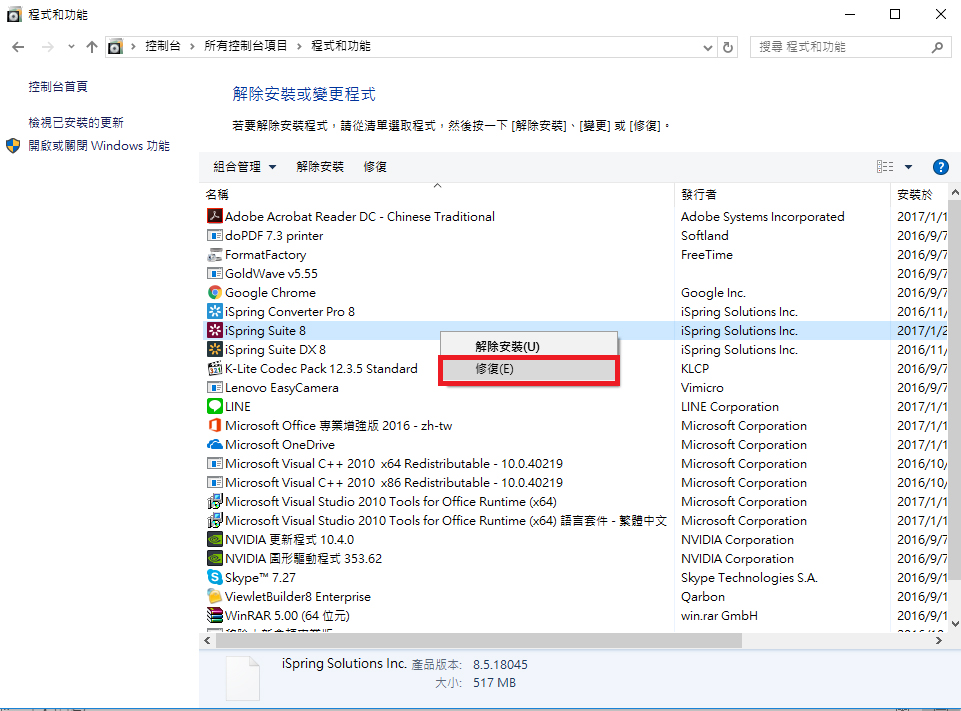Open 開啟或關閉 Windows 功能 link

98,146
